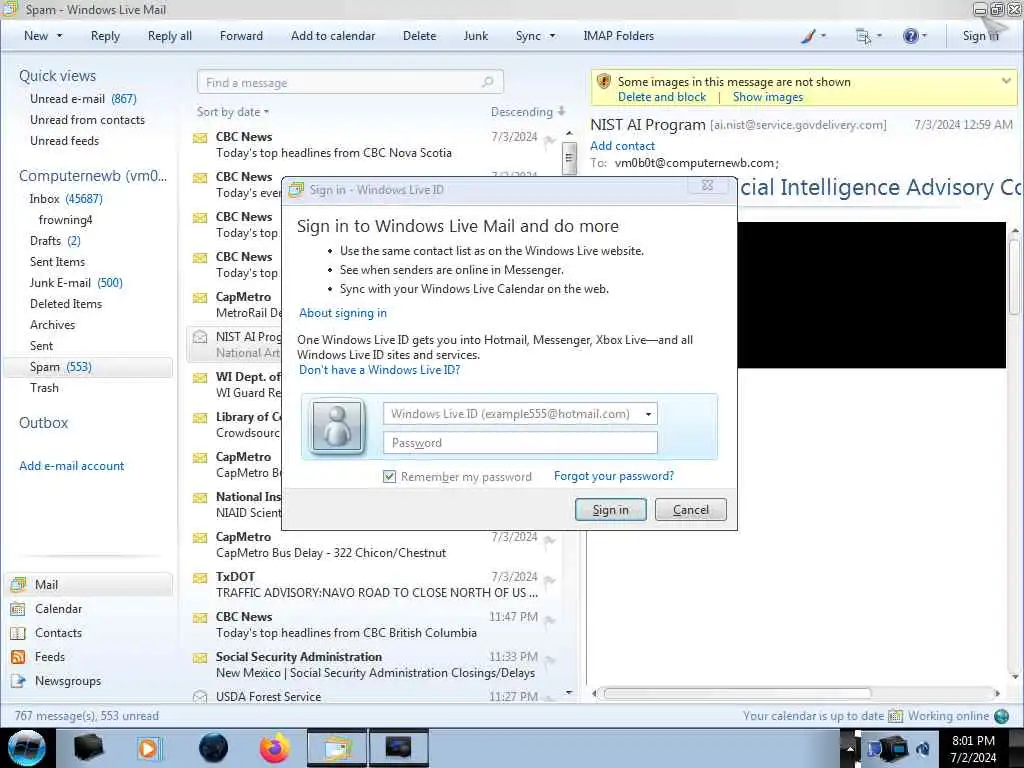Click Forgot your password link
Image resolution: width=1024 pixels, height=768 pixels.
[614, 476]
